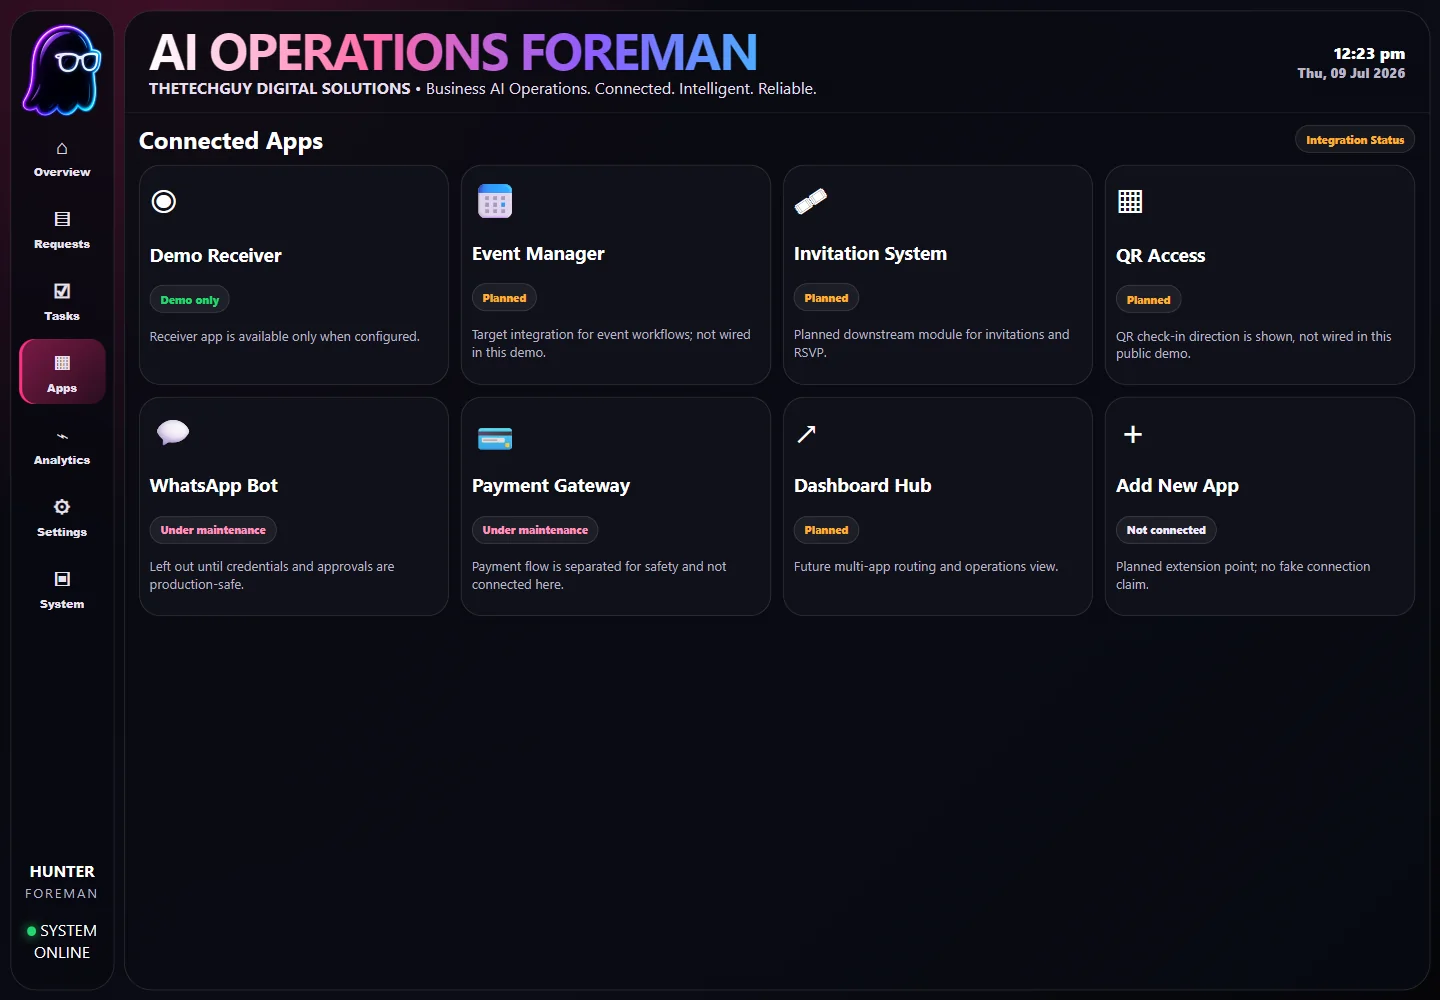Click the Dashboard Hub arrow icon

tap(806, 434)
